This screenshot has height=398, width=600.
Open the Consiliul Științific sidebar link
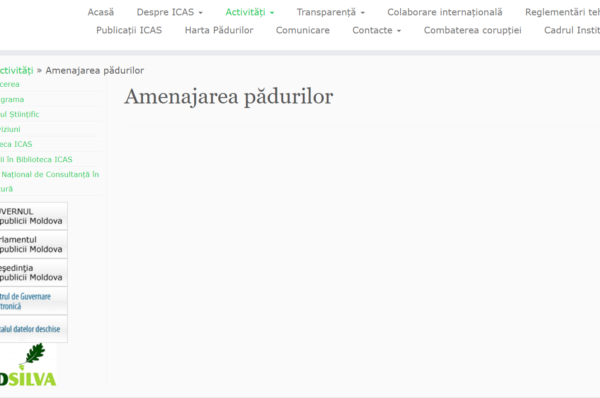coord(20,114)
